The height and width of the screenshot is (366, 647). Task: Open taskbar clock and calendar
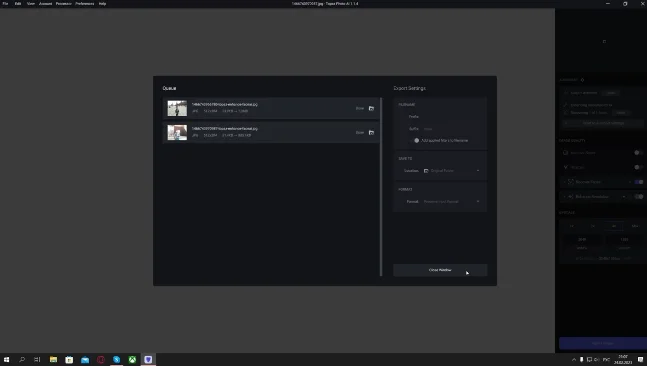[x=623, y=360]
